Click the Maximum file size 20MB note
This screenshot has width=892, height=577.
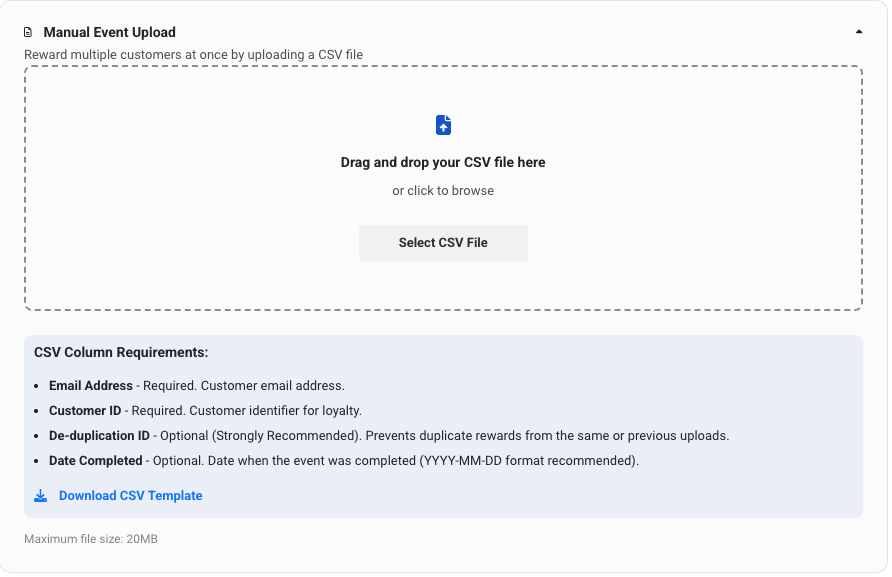tap(91, 540)
